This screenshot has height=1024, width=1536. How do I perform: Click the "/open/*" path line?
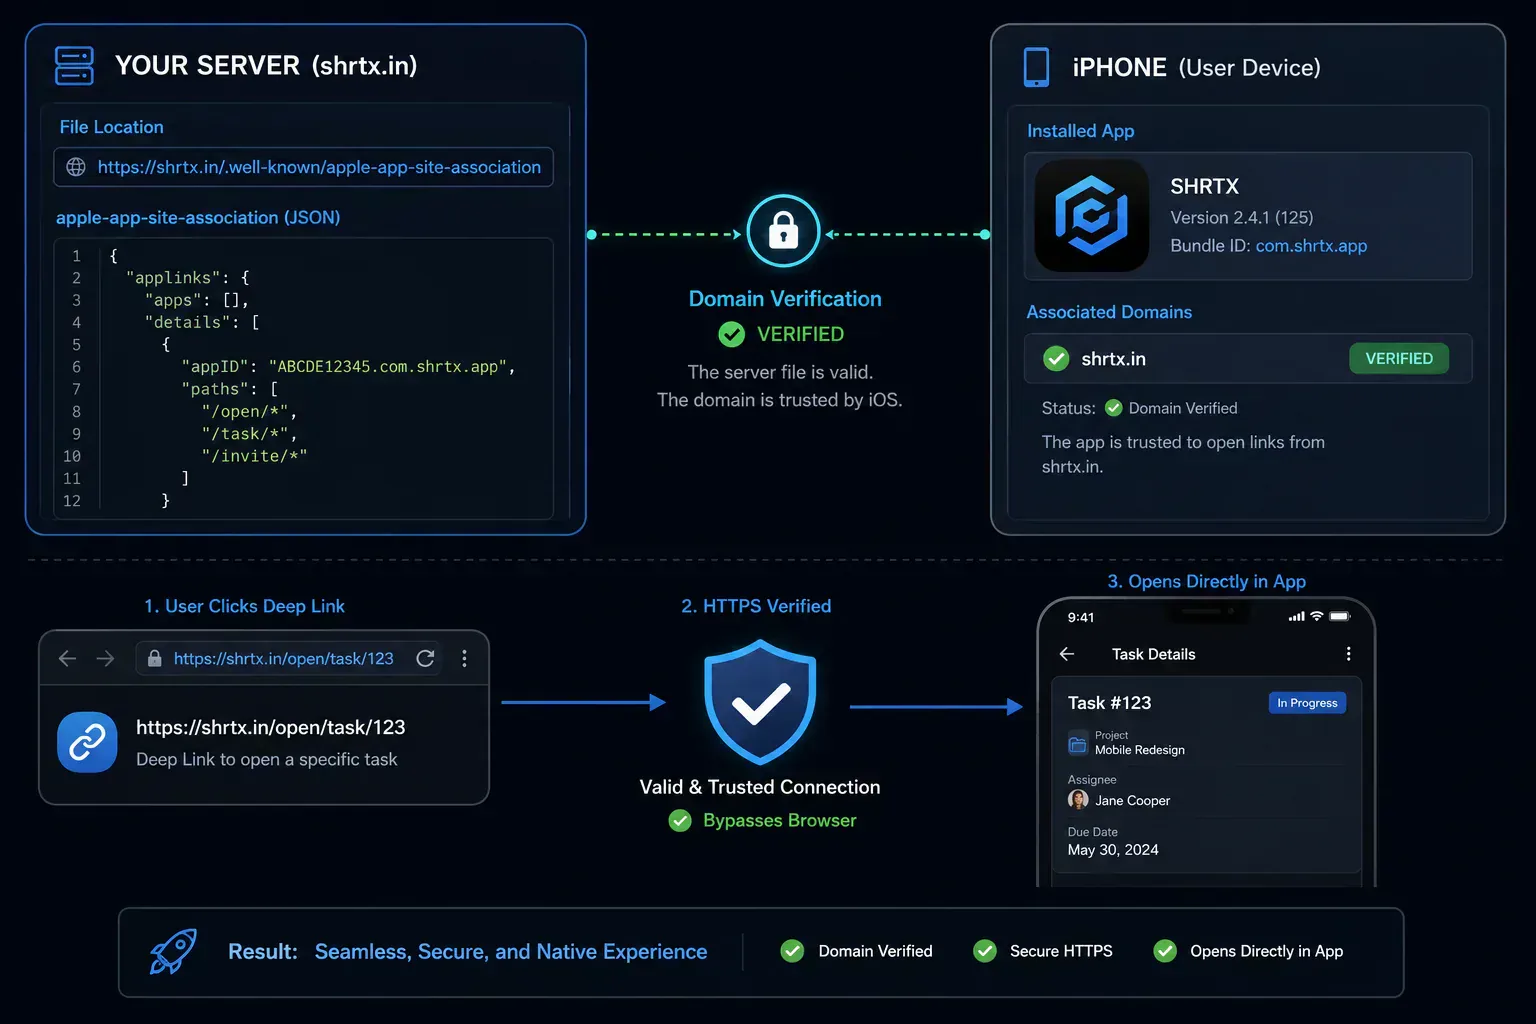tap(249, 412)
